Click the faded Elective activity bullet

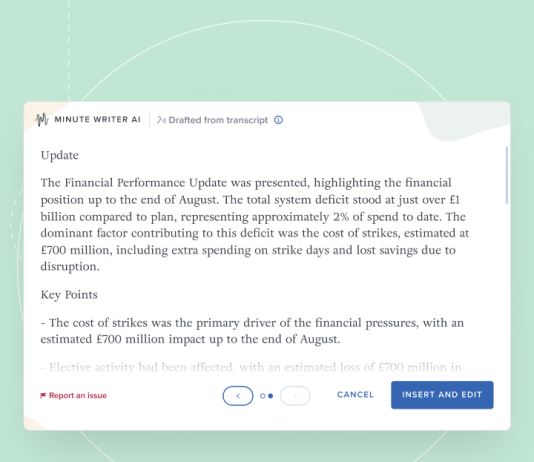251,367
